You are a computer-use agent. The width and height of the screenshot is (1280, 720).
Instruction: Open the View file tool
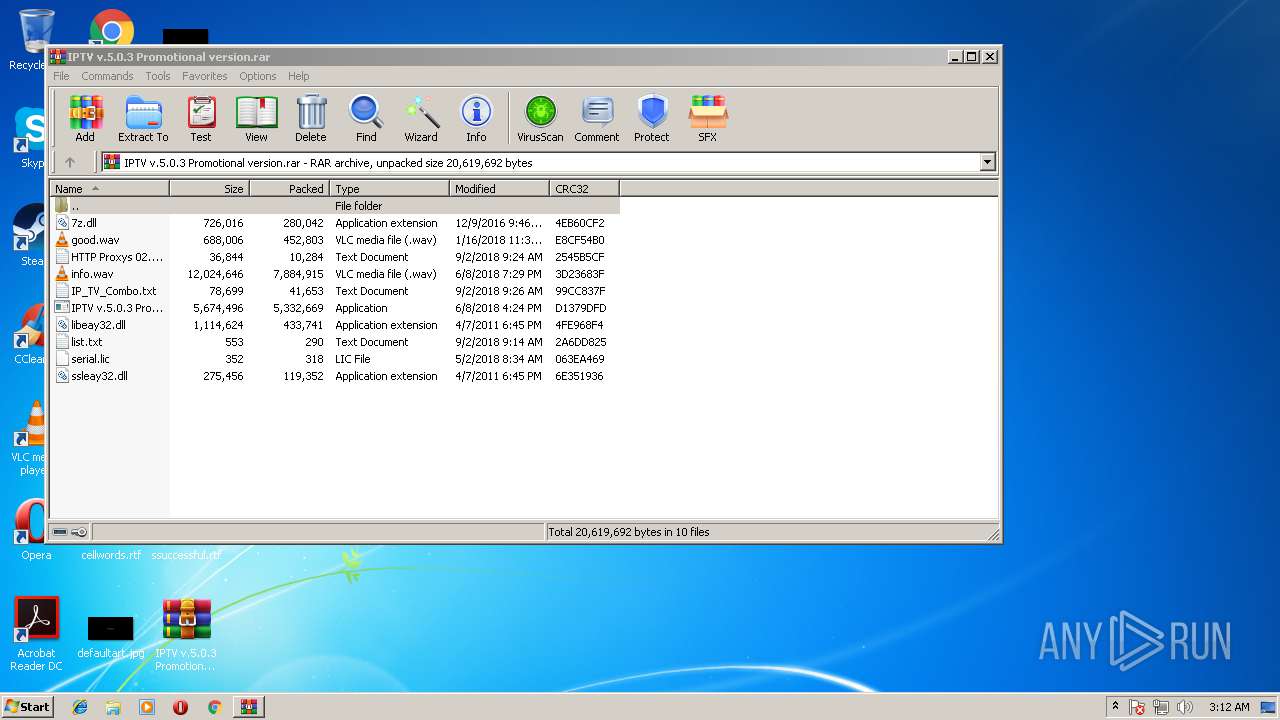[256, 119]
